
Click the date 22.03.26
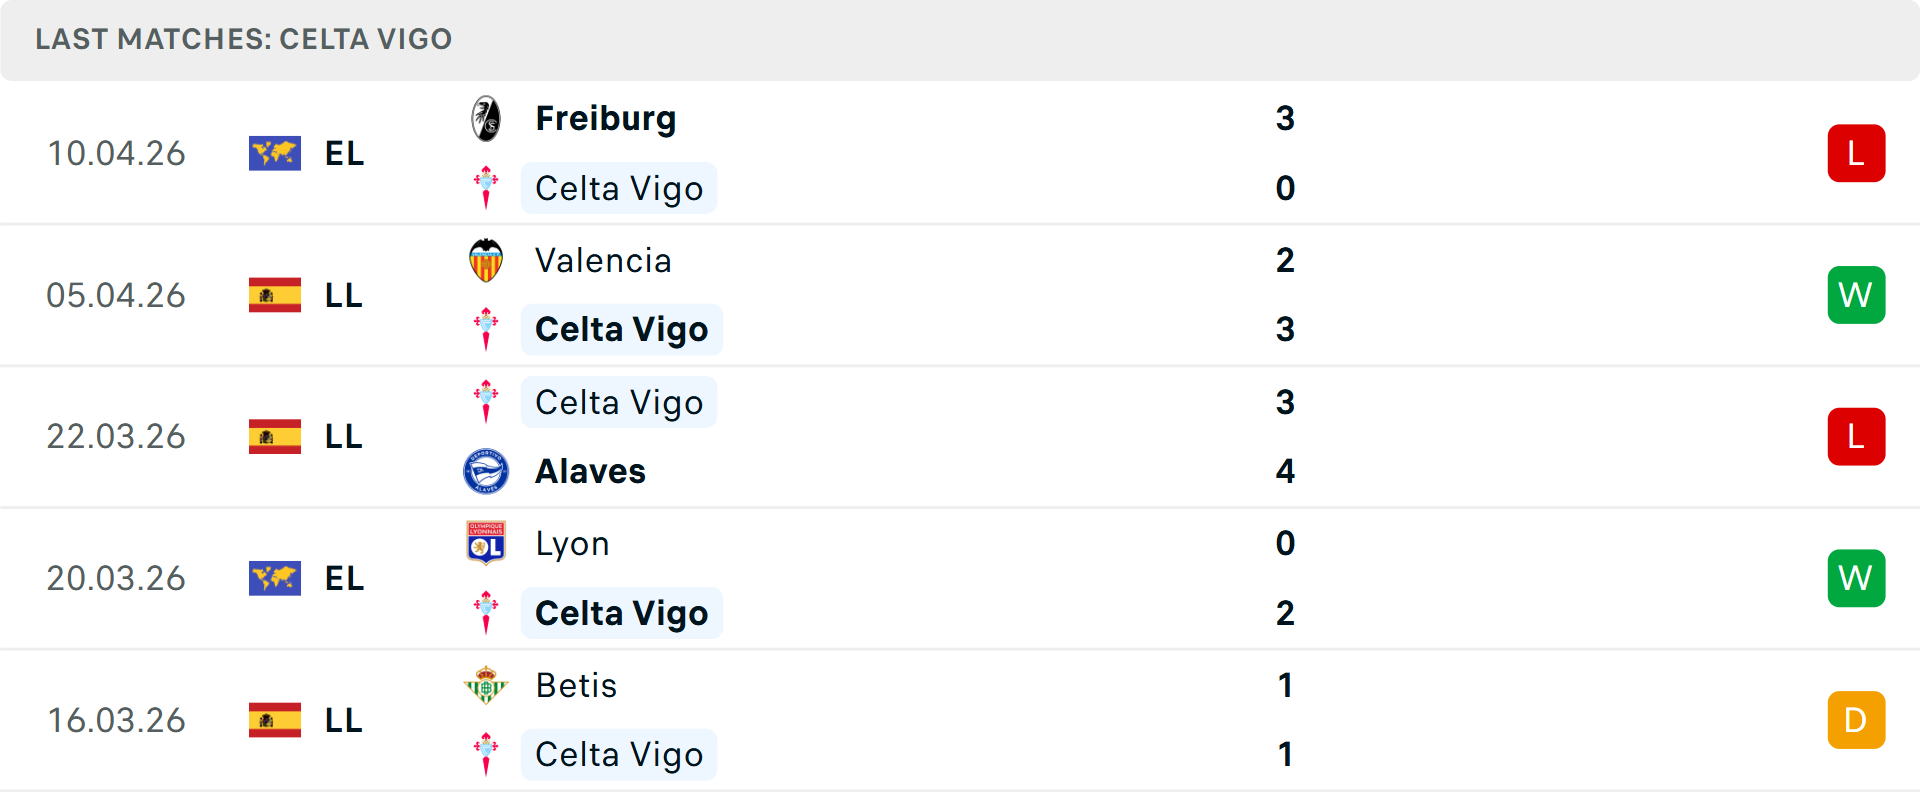[116, 436]
